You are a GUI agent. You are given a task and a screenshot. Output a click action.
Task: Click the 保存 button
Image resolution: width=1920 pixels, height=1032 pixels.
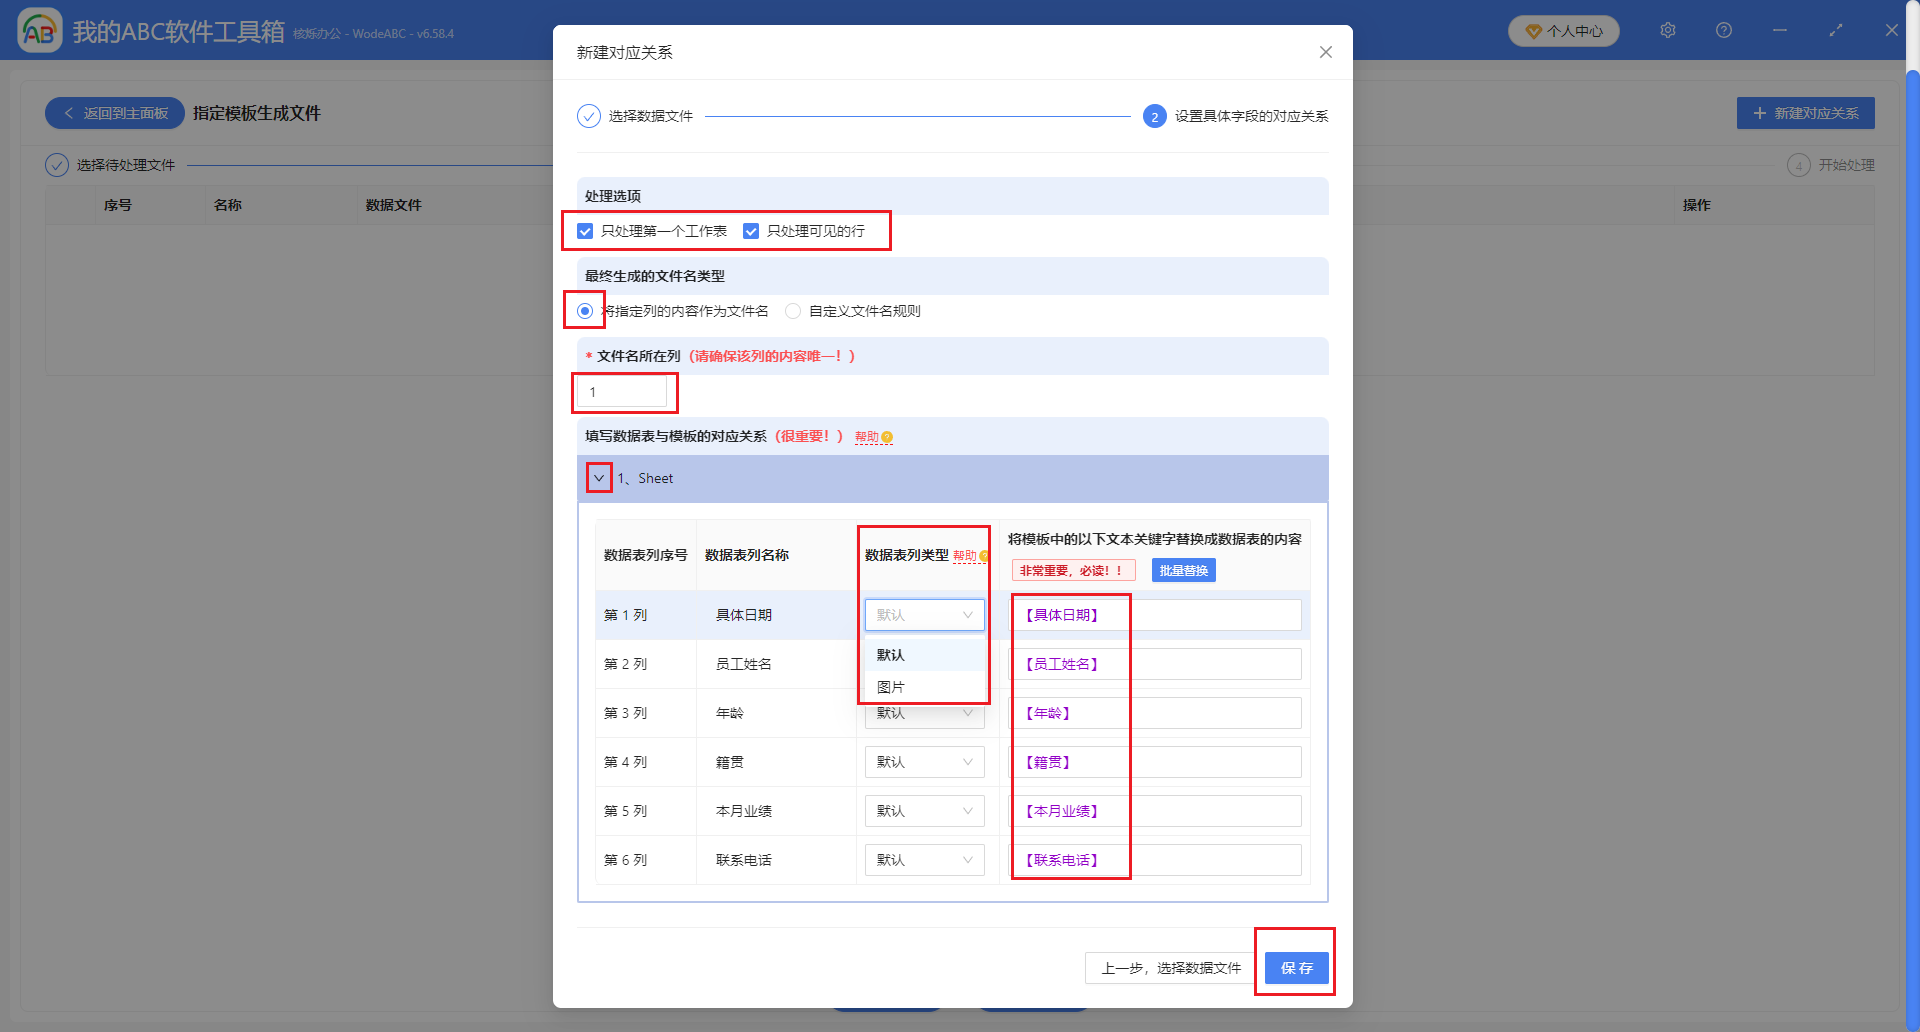pos(1295,967)
